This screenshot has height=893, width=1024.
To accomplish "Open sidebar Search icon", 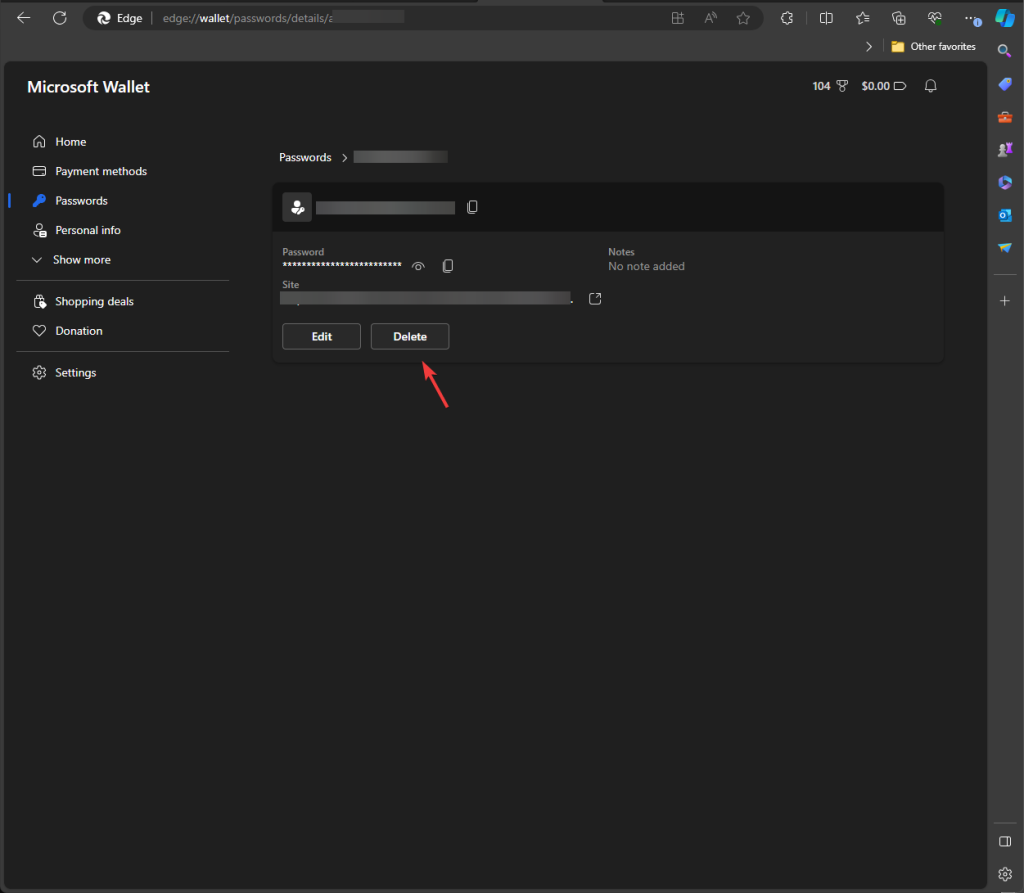I will click(1004, 51).
